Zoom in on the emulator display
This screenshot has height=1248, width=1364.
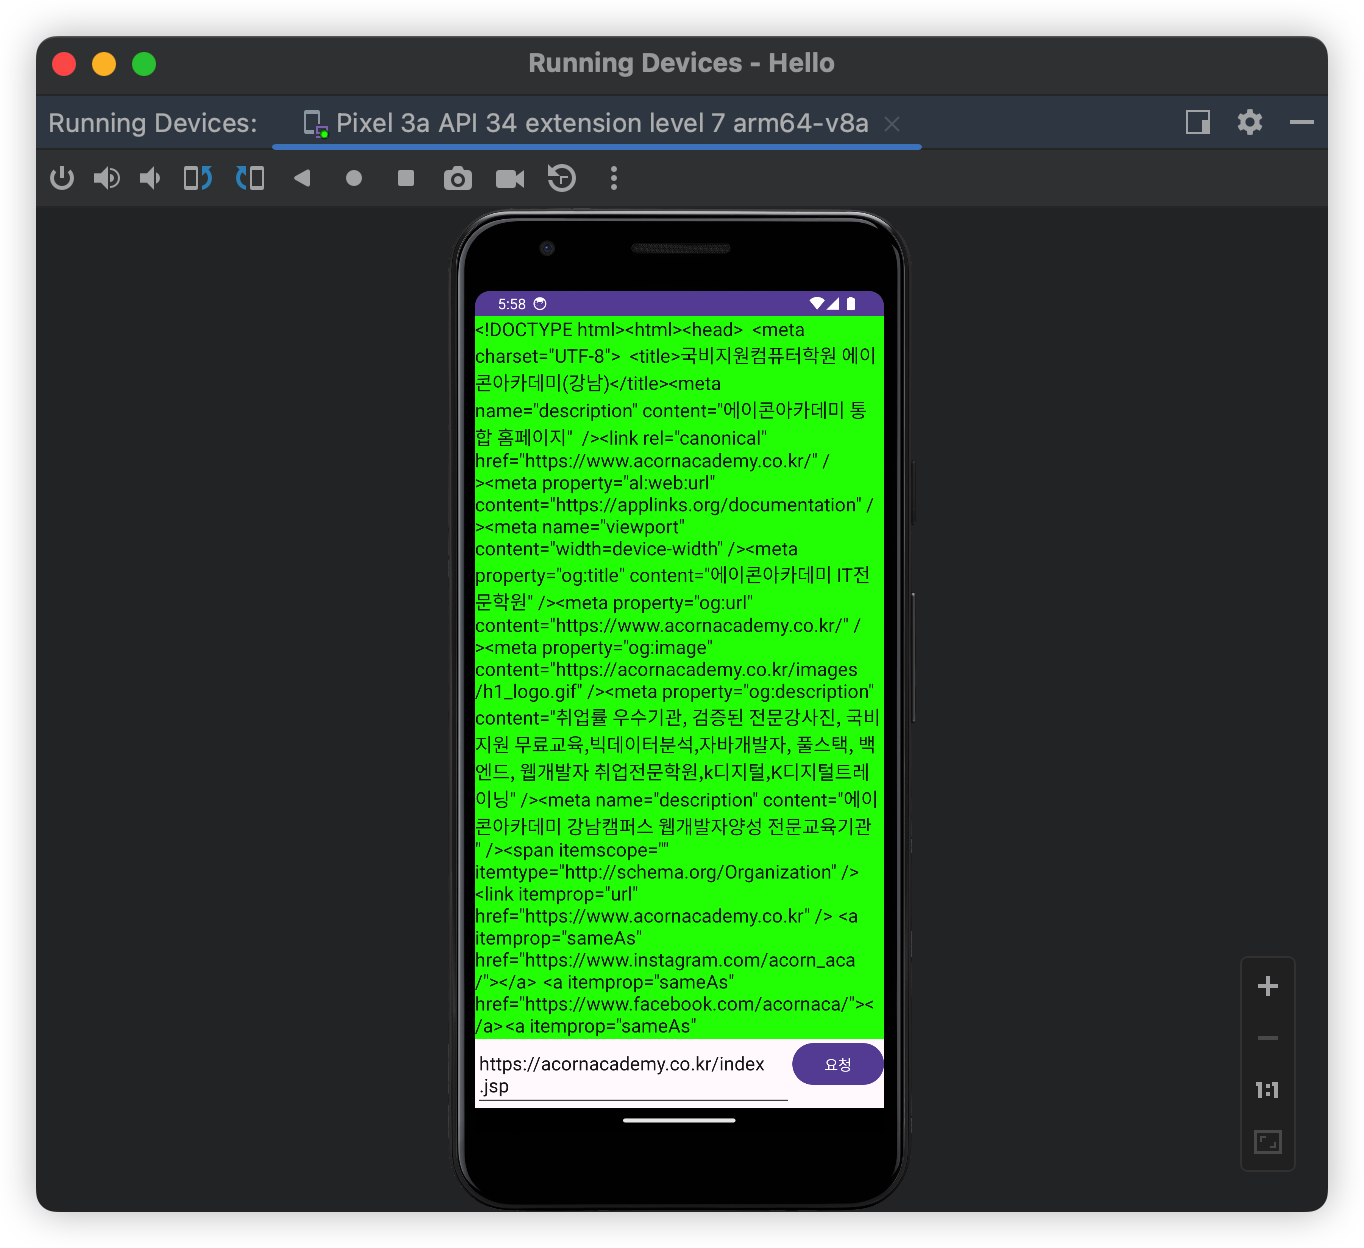coord(1268,986)
